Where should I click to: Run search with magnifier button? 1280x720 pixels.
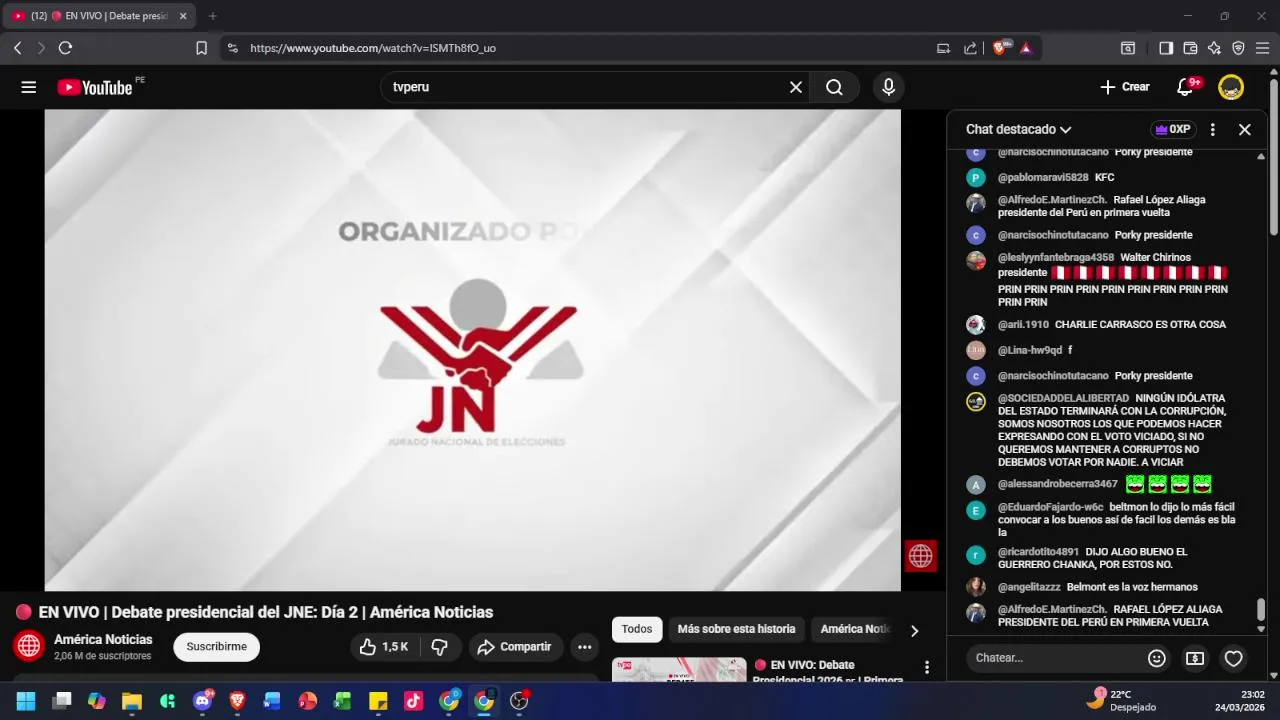coord(834,87)
